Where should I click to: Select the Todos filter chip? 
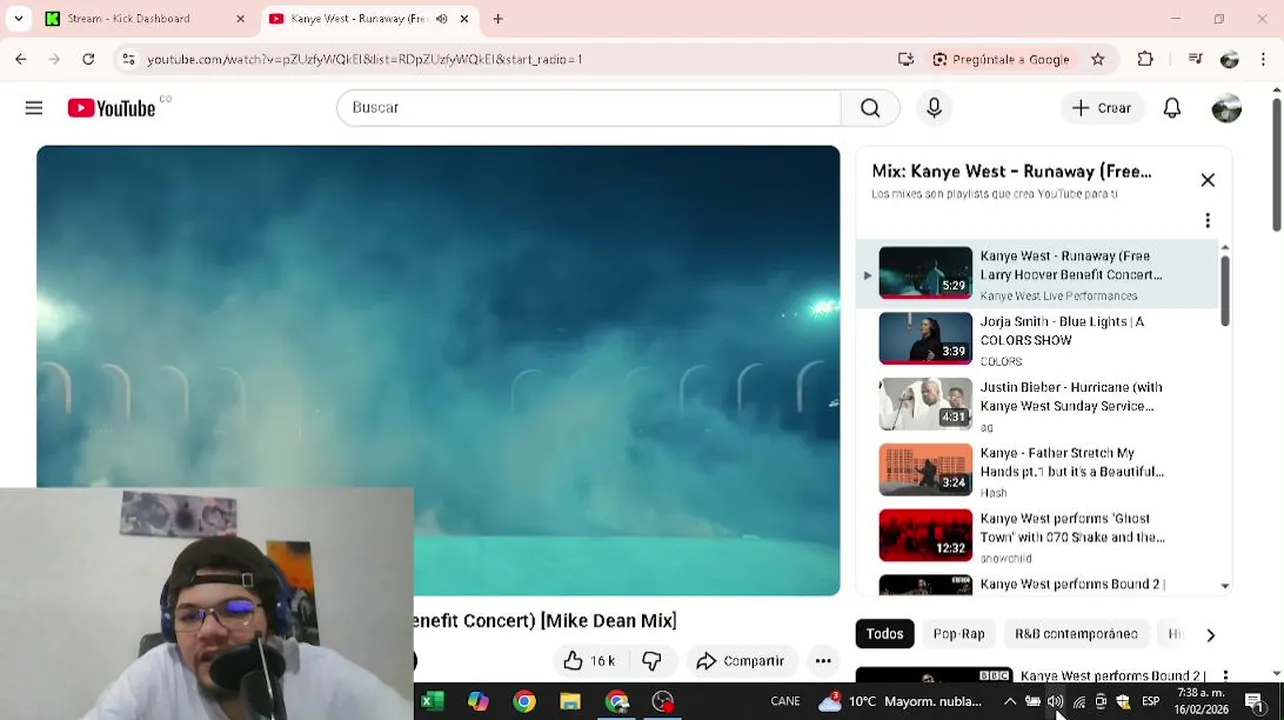884,634
